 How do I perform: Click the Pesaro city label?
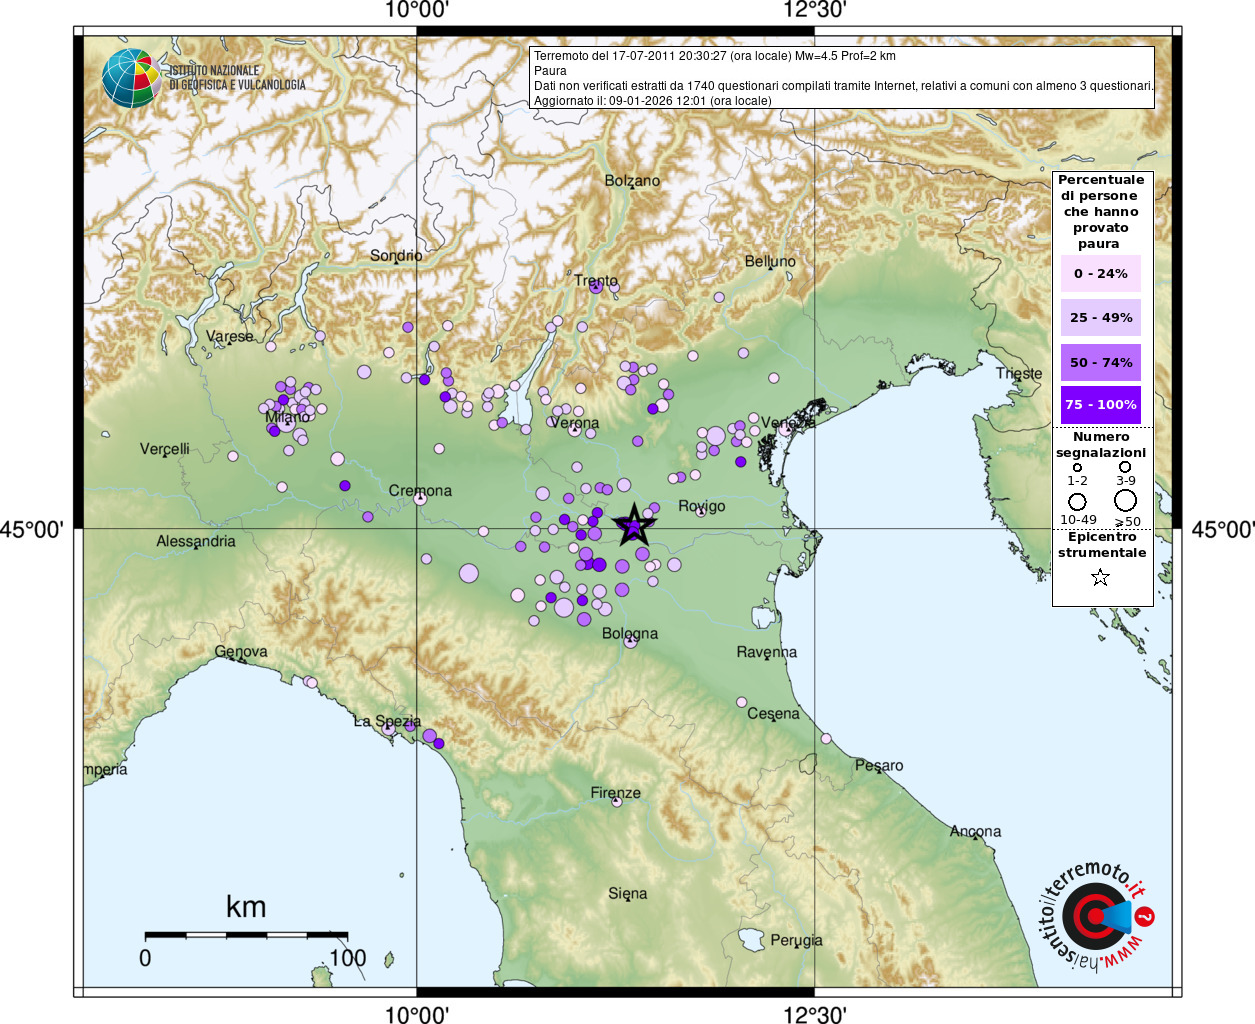(x=879, y=766)
